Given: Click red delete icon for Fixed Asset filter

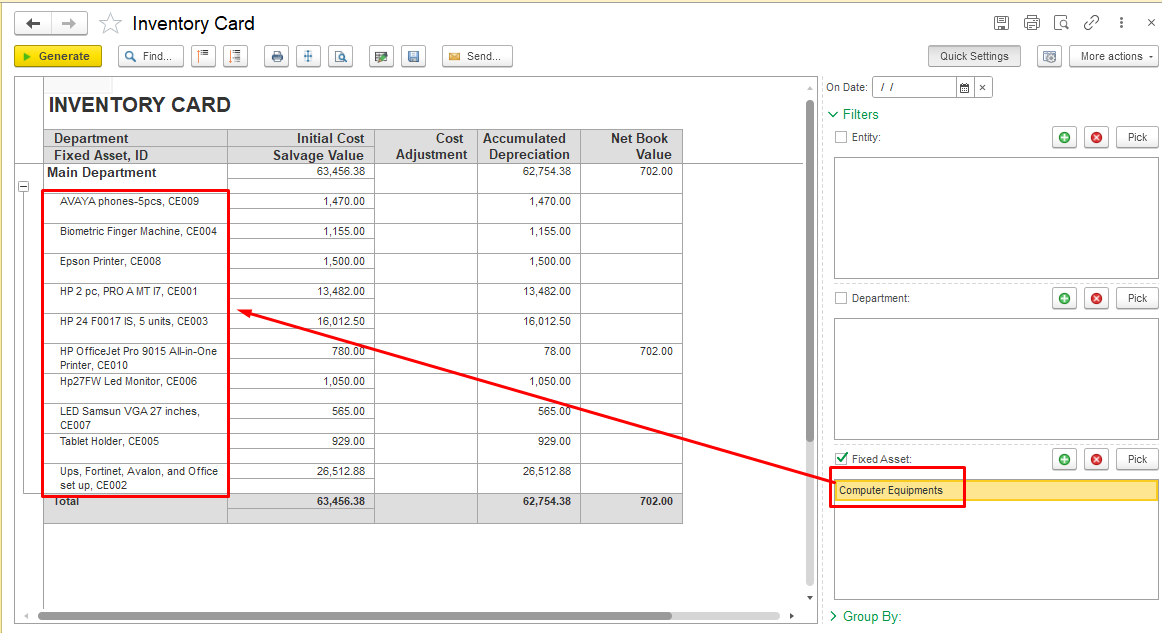Looking at the screenshot, I should (x=1097, y=459).
